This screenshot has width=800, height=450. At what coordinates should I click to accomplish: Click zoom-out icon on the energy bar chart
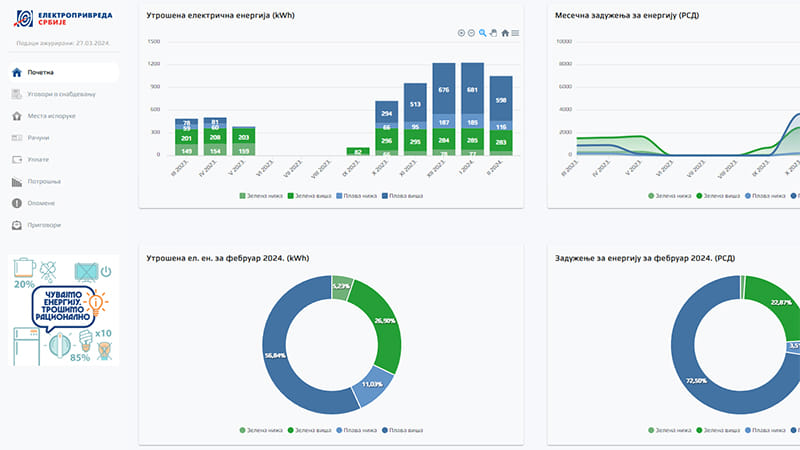tap(471, 33)
